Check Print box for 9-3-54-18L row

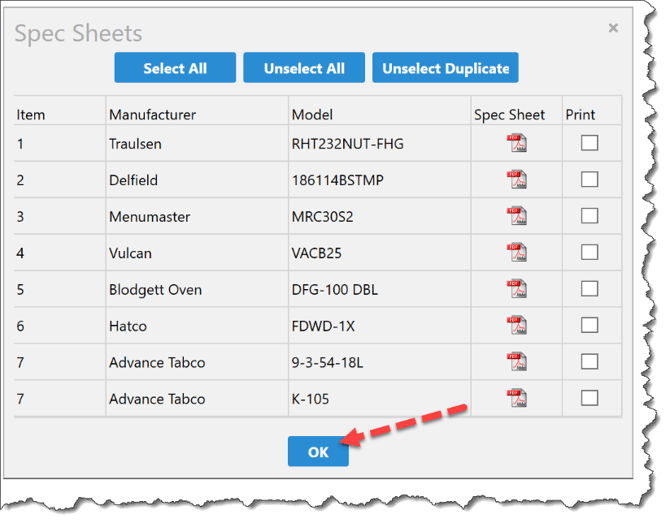589,362
